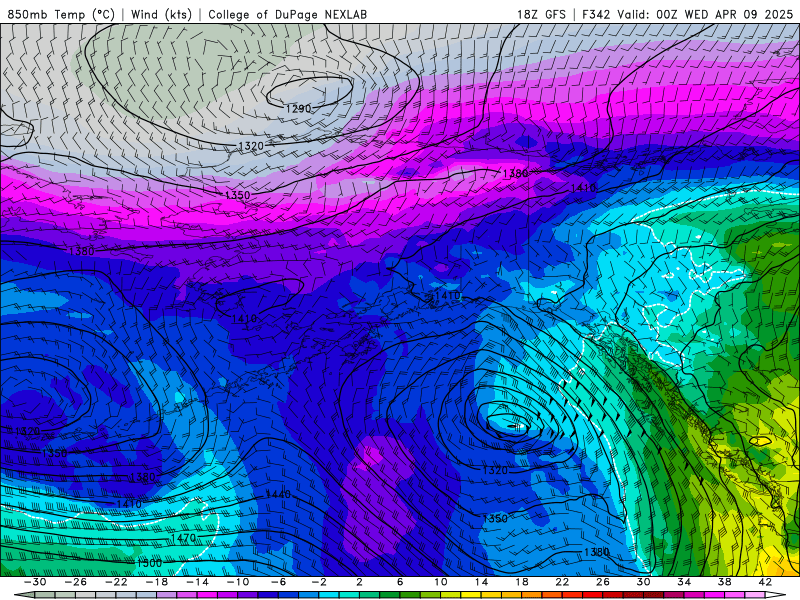Click the colorbar label 34

click(x=684, y=582)
